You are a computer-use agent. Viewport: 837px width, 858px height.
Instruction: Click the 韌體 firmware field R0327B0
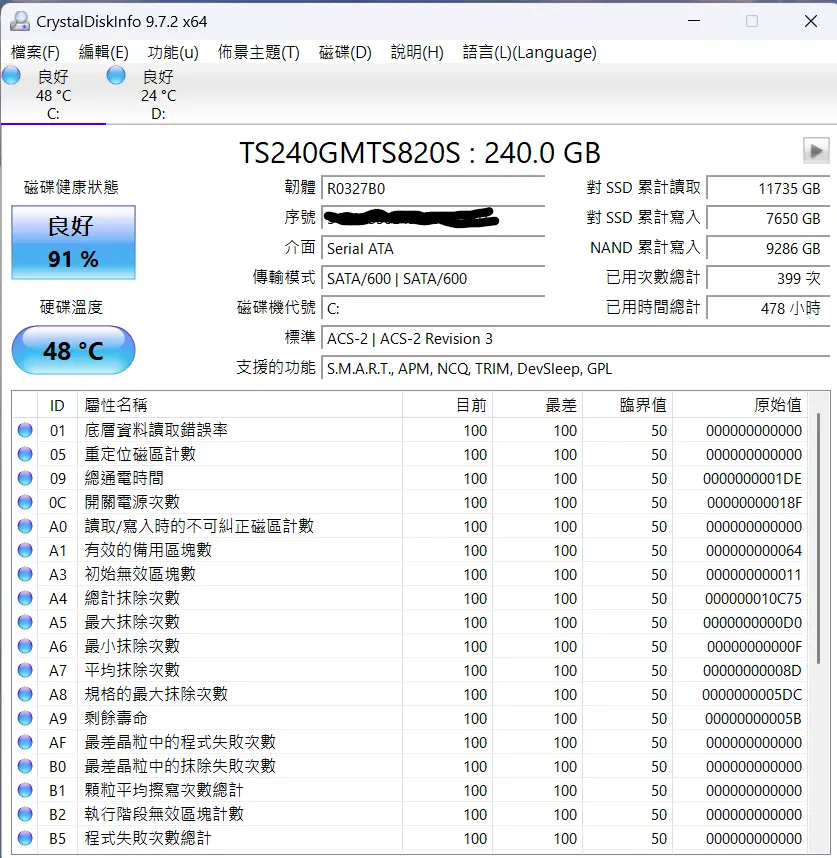(x=435, y=189)
